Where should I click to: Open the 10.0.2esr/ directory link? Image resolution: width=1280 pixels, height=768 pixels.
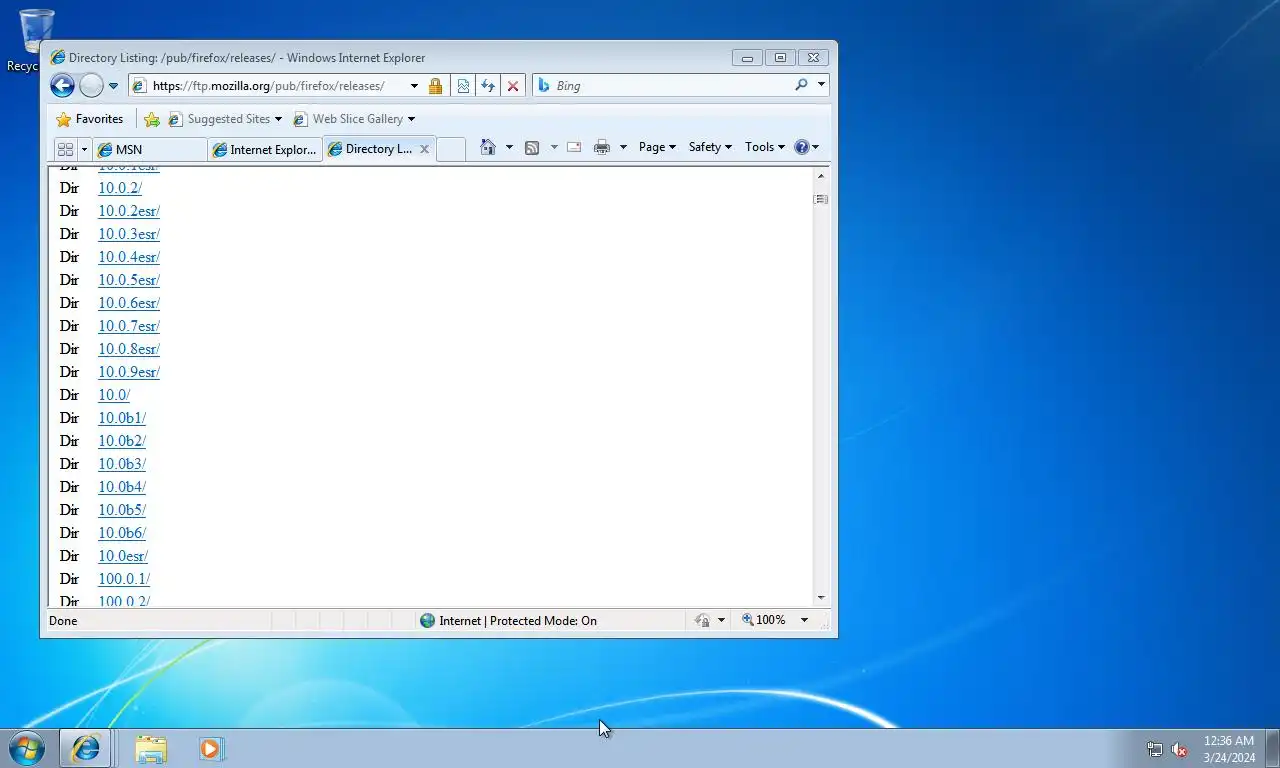click(129, 211)
